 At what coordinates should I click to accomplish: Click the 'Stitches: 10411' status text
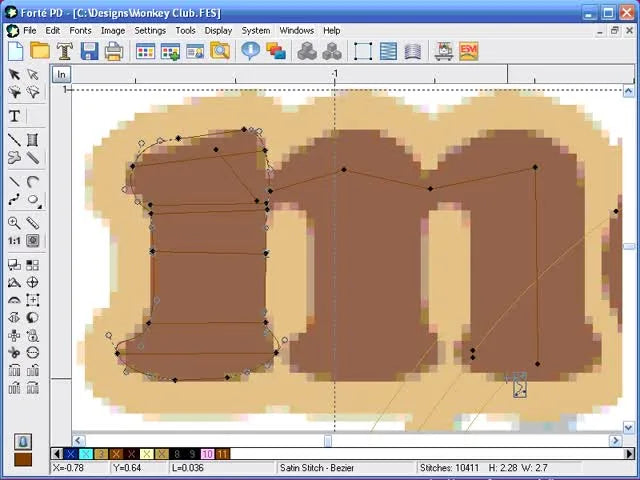click(449, 468)
